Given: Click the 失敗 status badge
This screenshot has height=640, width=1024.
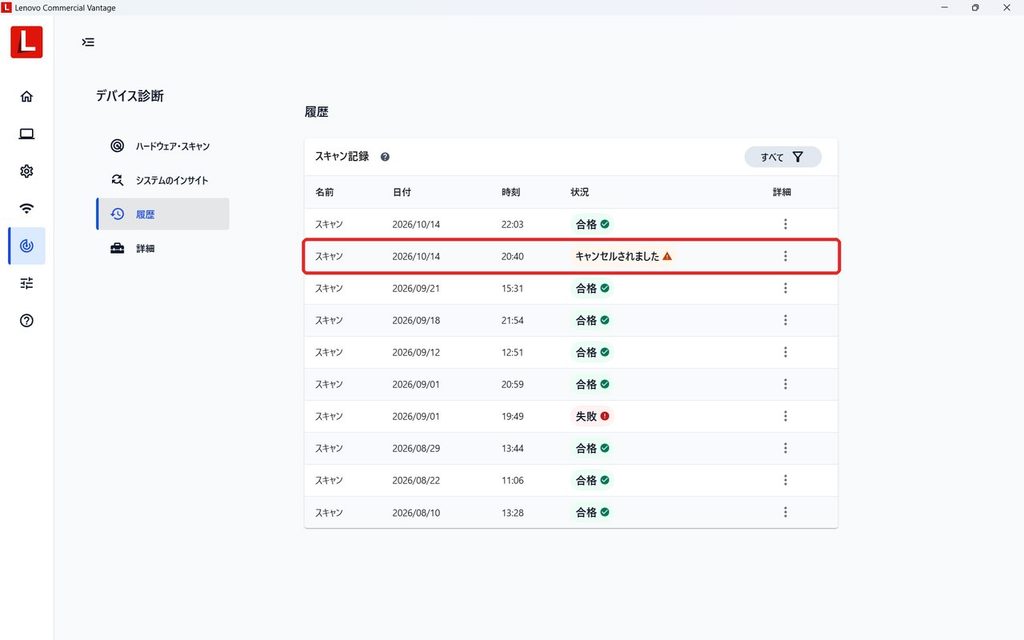Looking at the screenshot, I should click(x=592, y=416).
